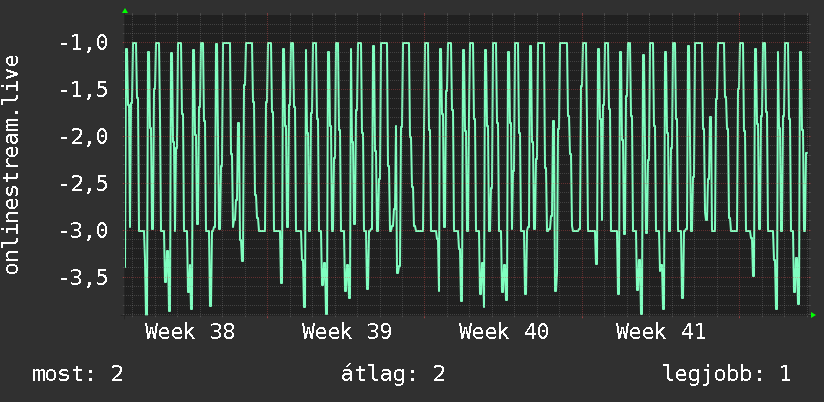Image resolution: width=824 pixels, height=402 pixels.
Task: Click the Week 39 axis label
Action: 347,332
